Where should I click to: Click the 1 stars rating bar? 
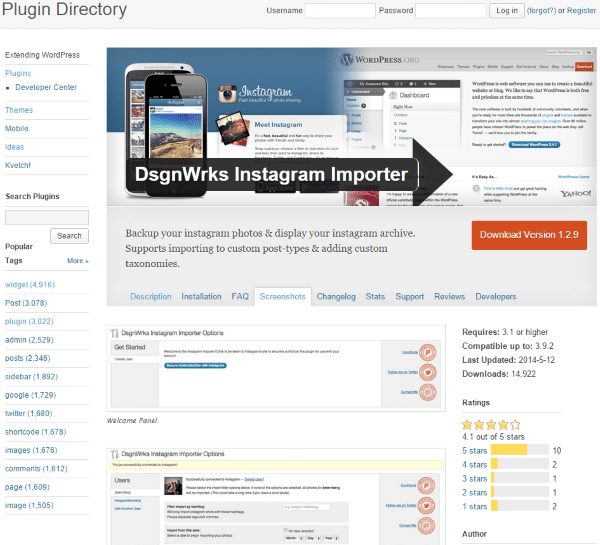(x=520, y=506)
